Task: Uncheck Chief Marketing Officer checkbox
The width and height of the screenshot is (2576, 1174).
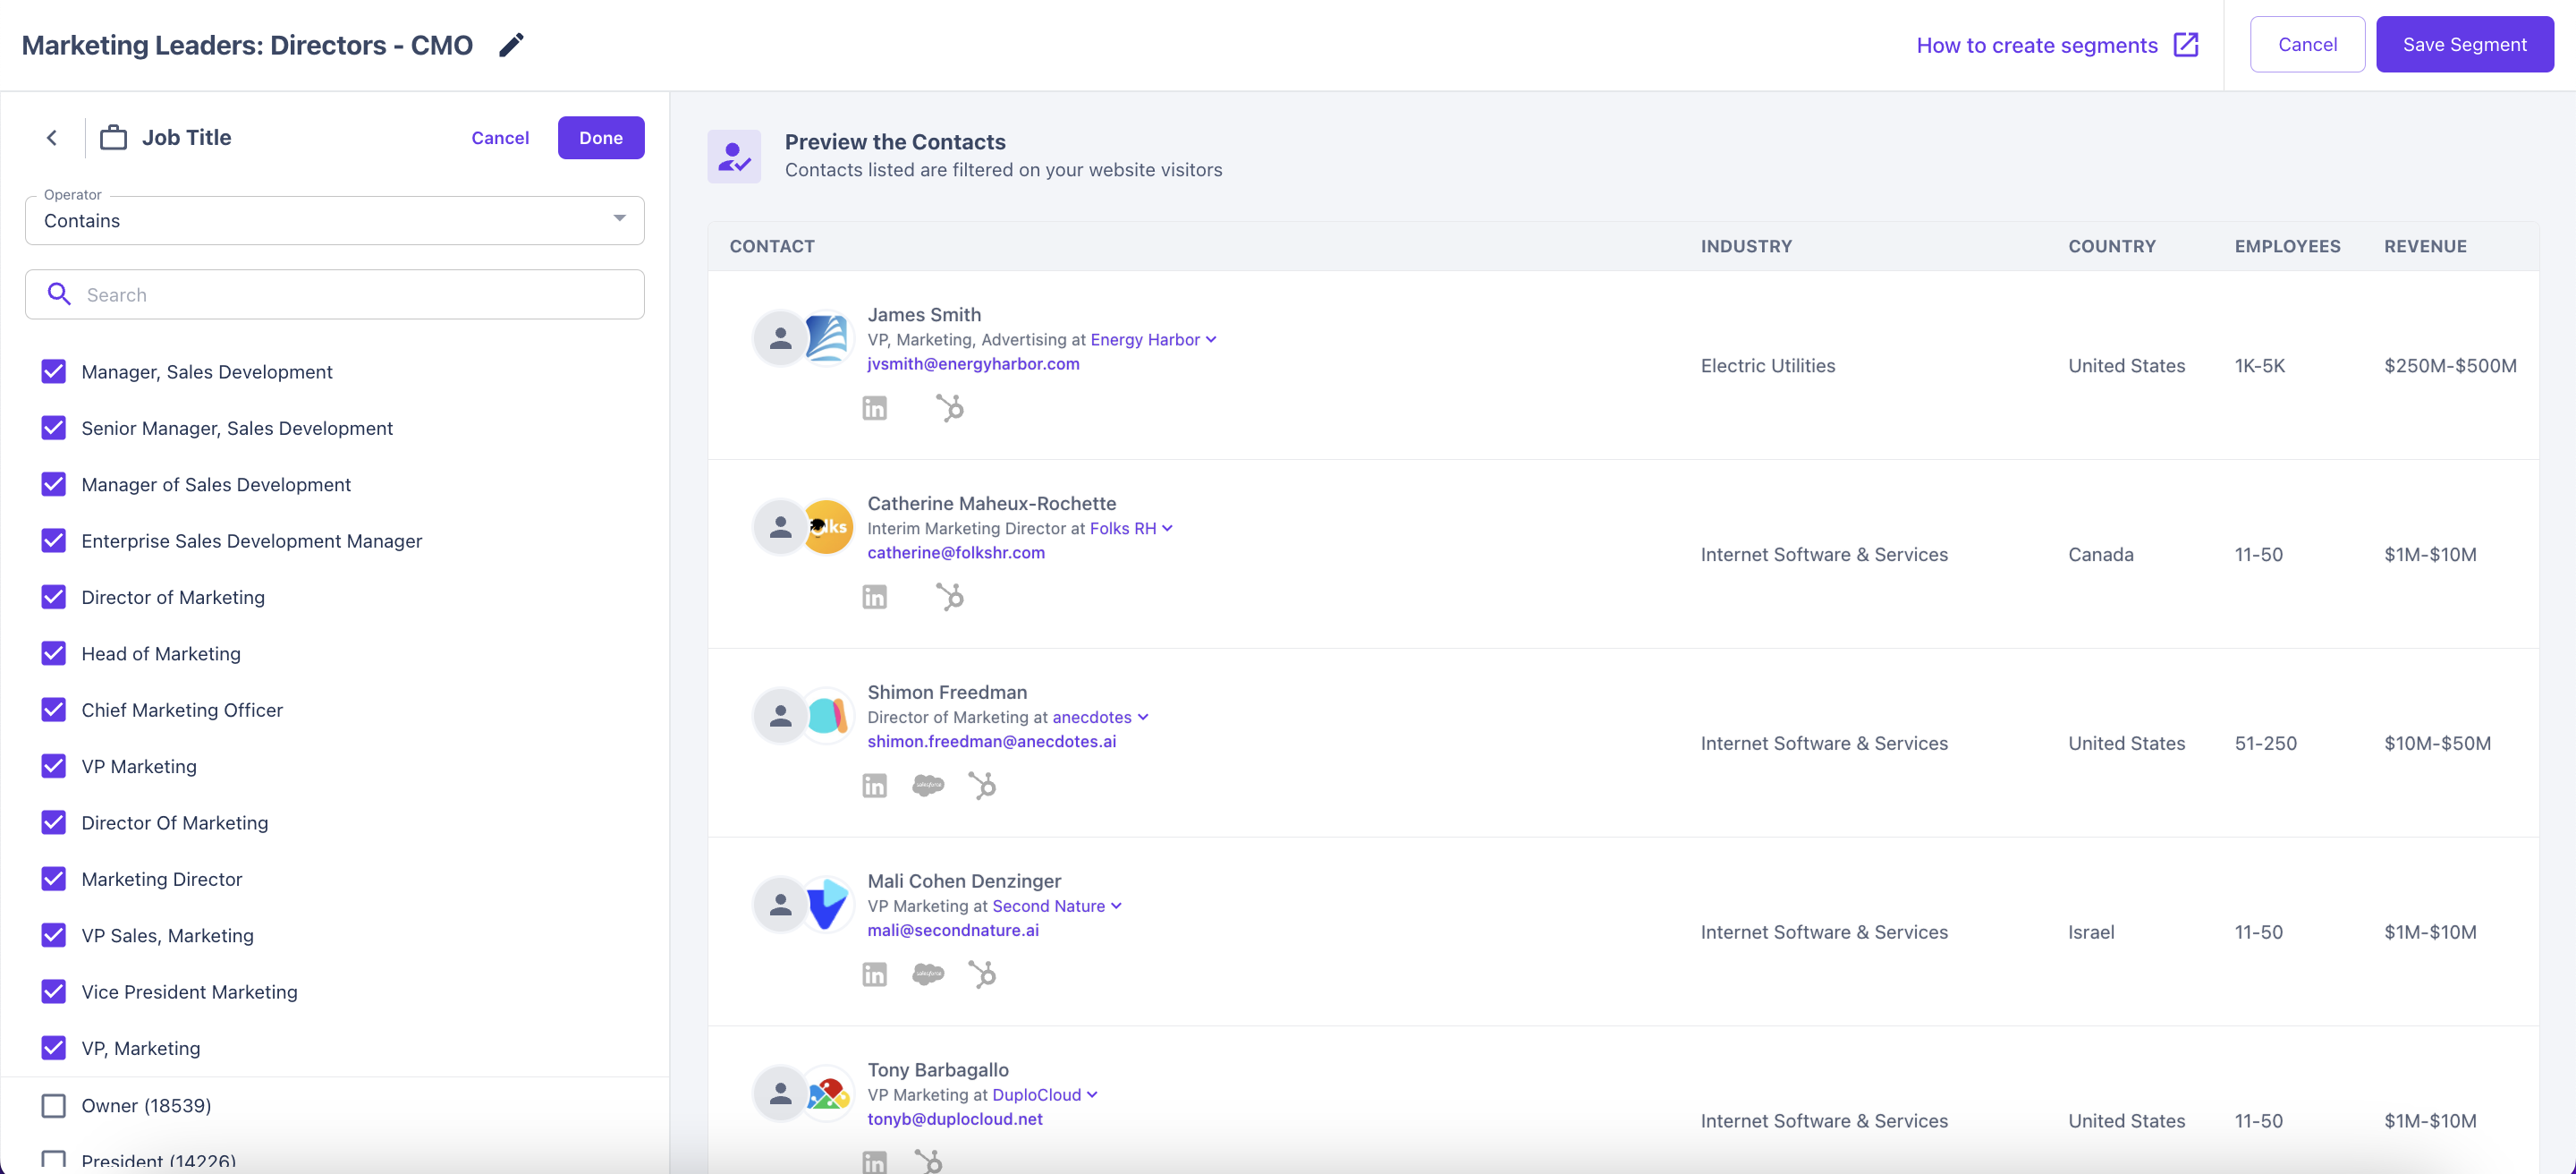Action: coord(54,710)
